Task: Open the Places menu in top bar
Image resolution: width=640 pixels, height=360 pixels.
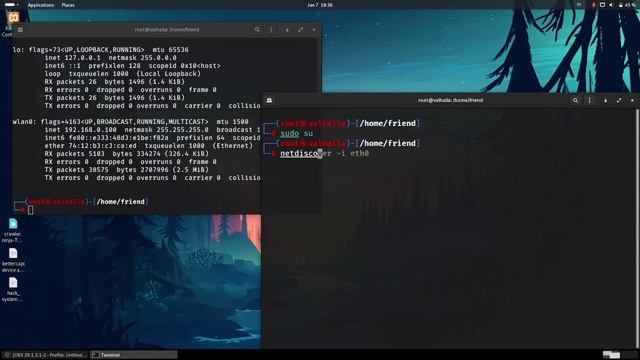Action: [x=68, y=5]
